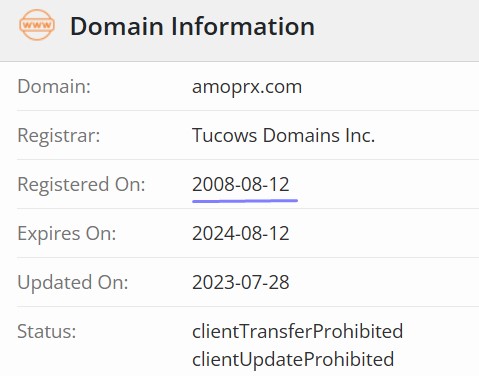Click the Registrar: label
The height and width of the screenshot is (376, 479).
[x=59, y=136]
